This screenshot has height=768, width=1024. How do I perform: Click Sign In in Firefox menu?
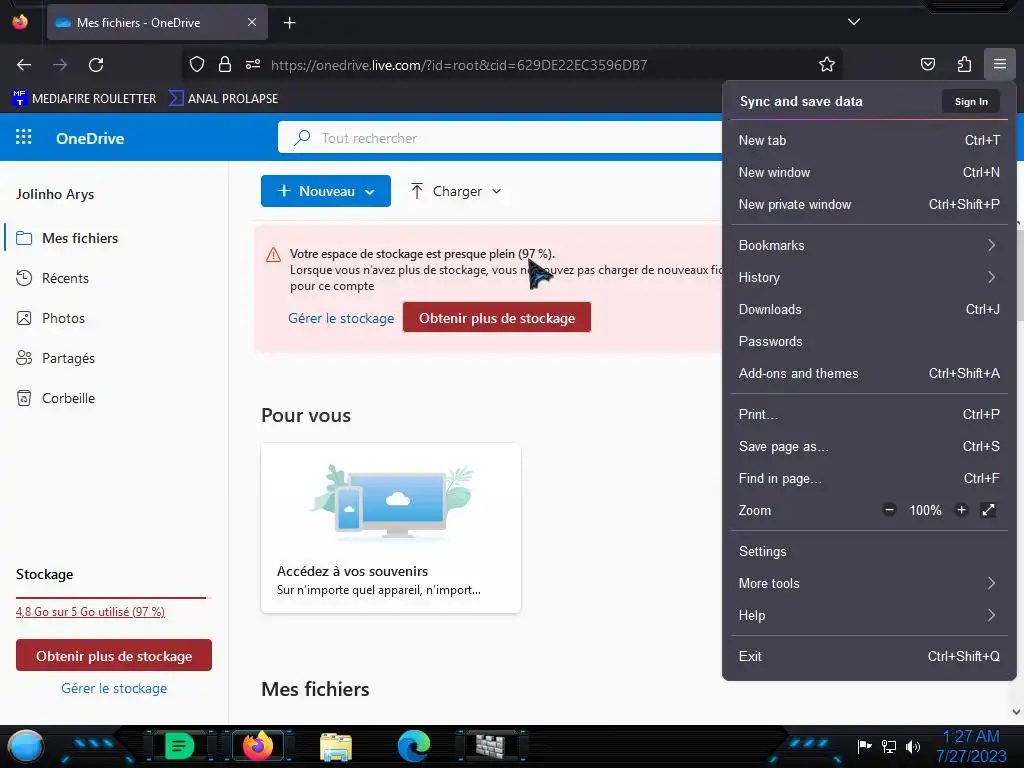971,101
